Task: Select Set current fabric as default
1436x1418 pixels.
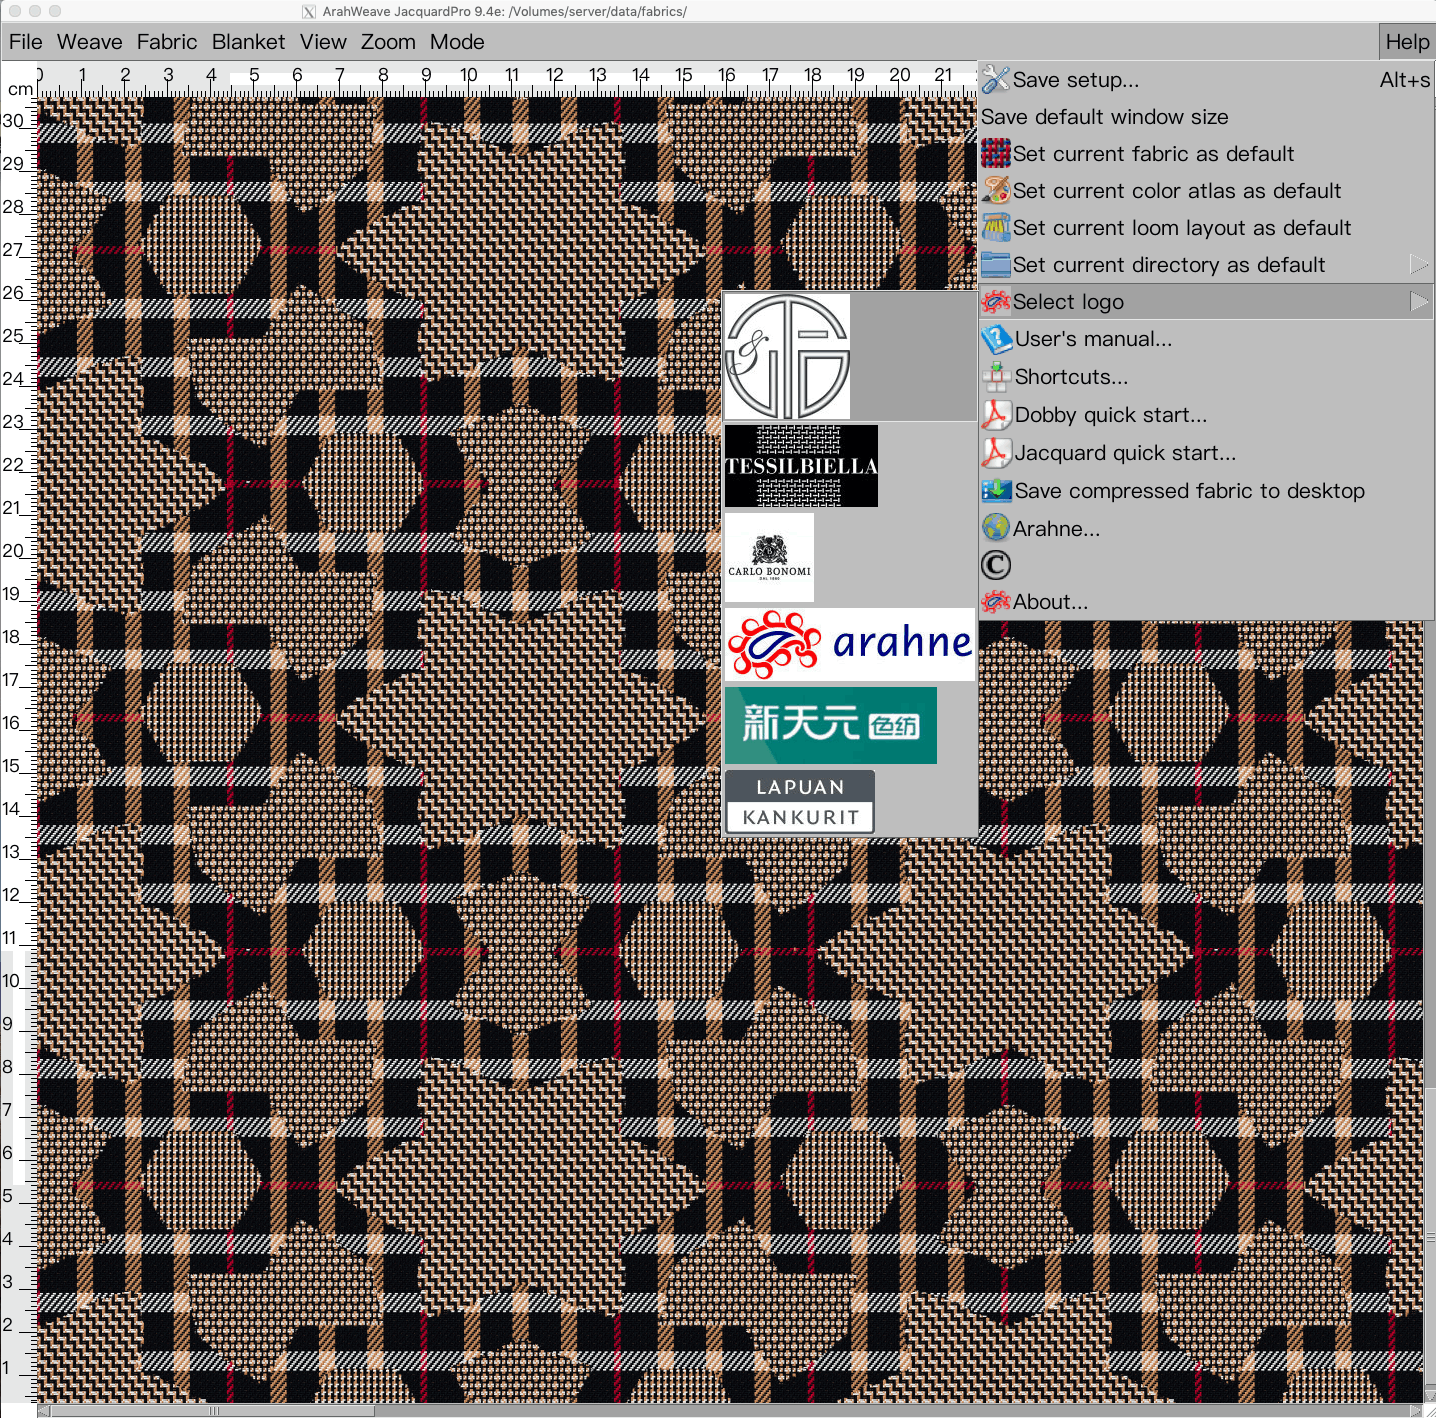Action: click(1206, 154)
